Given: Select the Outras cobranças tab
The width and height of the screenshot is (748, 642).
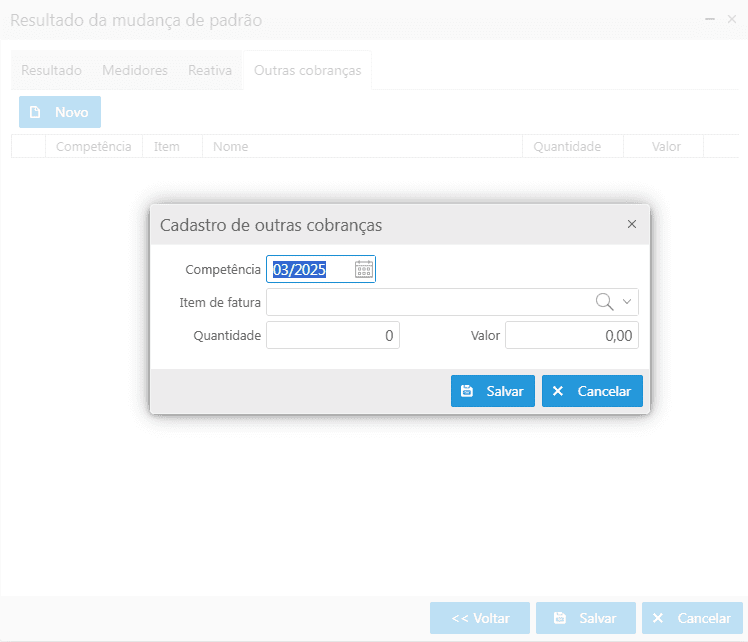Looking at the screenshot, I should tap(307, 71).
